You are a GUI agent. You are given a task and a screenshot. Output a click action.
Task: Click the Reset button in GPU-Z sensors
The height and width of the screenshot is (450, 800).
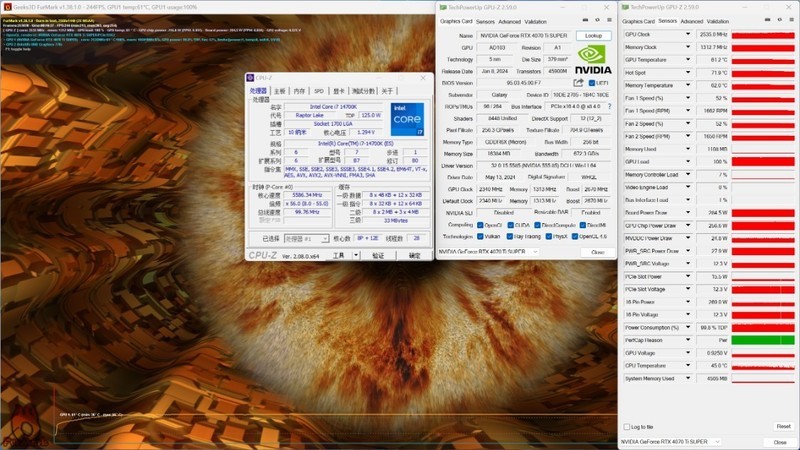pos(783,426)
